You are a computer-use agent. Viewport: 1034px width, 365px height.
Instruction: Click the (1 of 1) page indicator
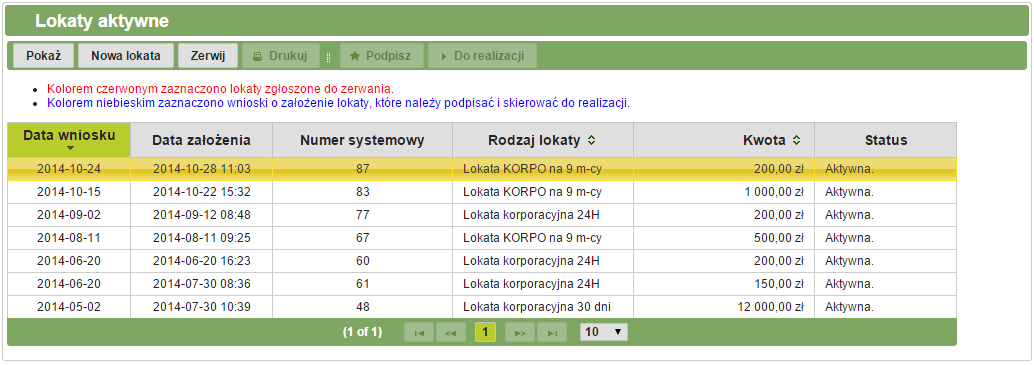(362, 332)
